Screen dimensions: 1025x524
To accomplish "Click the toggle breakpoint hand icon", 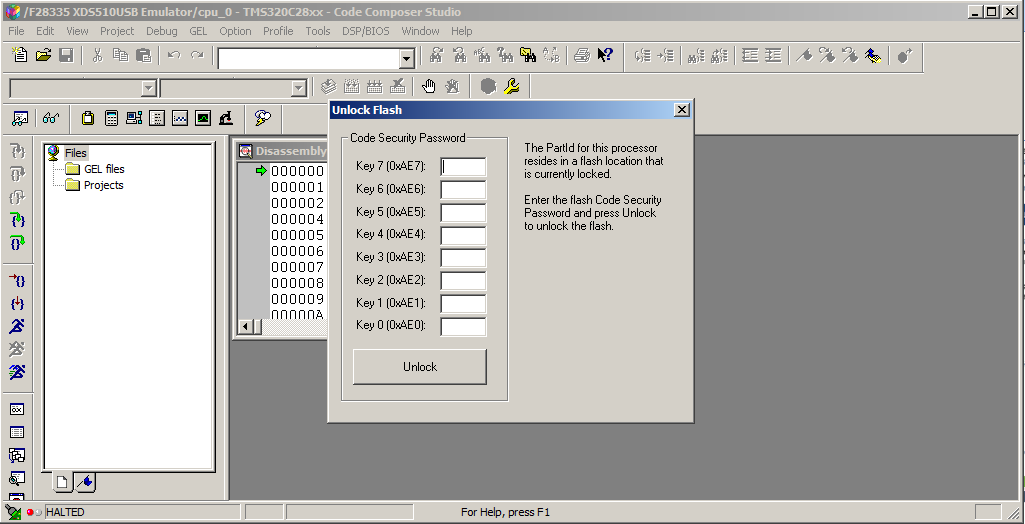I will tap(429, 86).
